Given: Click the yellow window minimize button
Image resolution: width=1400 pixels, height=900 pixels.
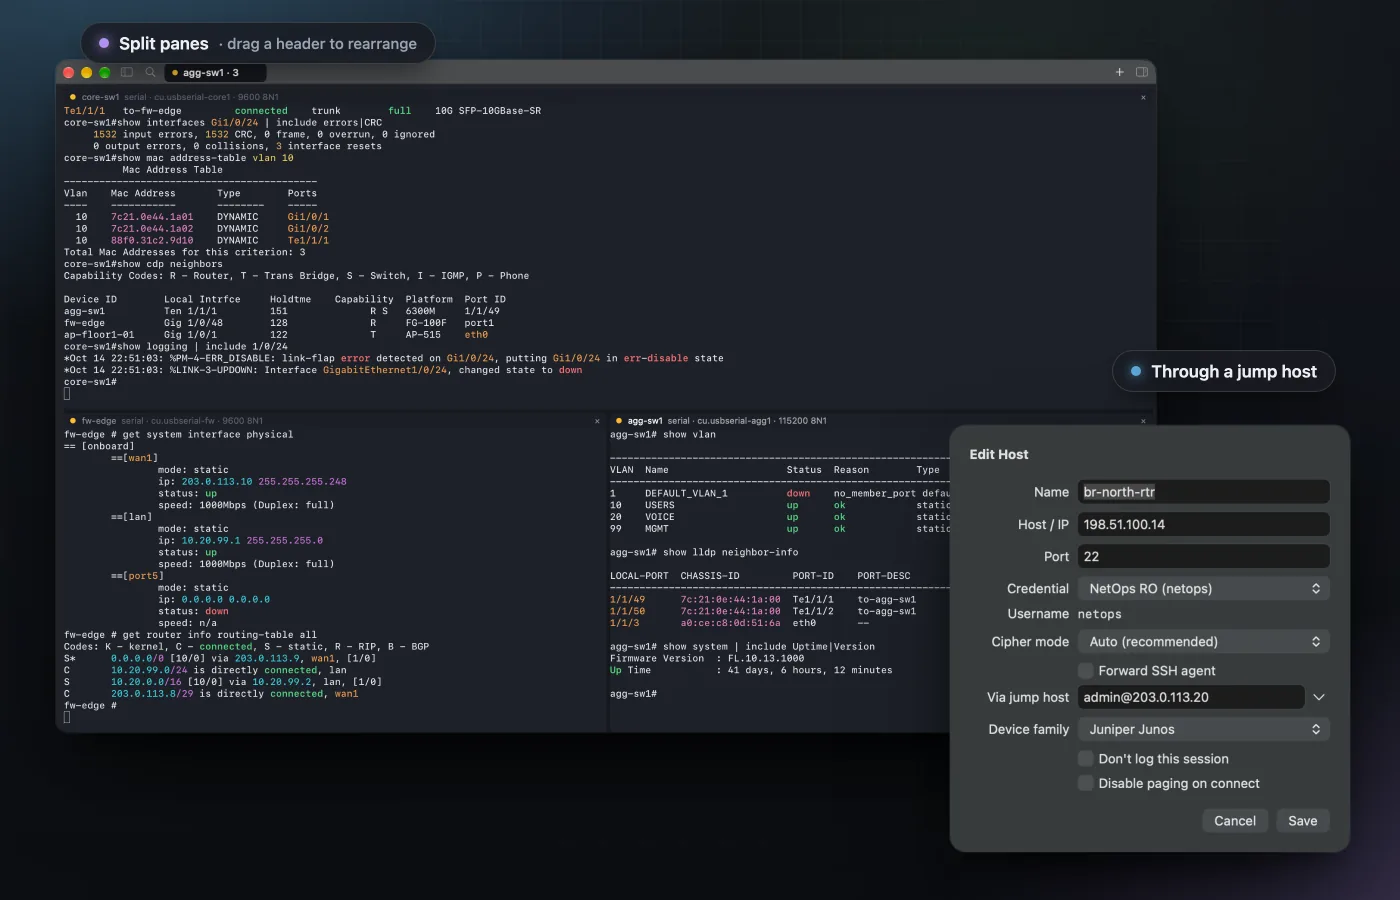Looking at the screenshot, I should pos(87,72).
